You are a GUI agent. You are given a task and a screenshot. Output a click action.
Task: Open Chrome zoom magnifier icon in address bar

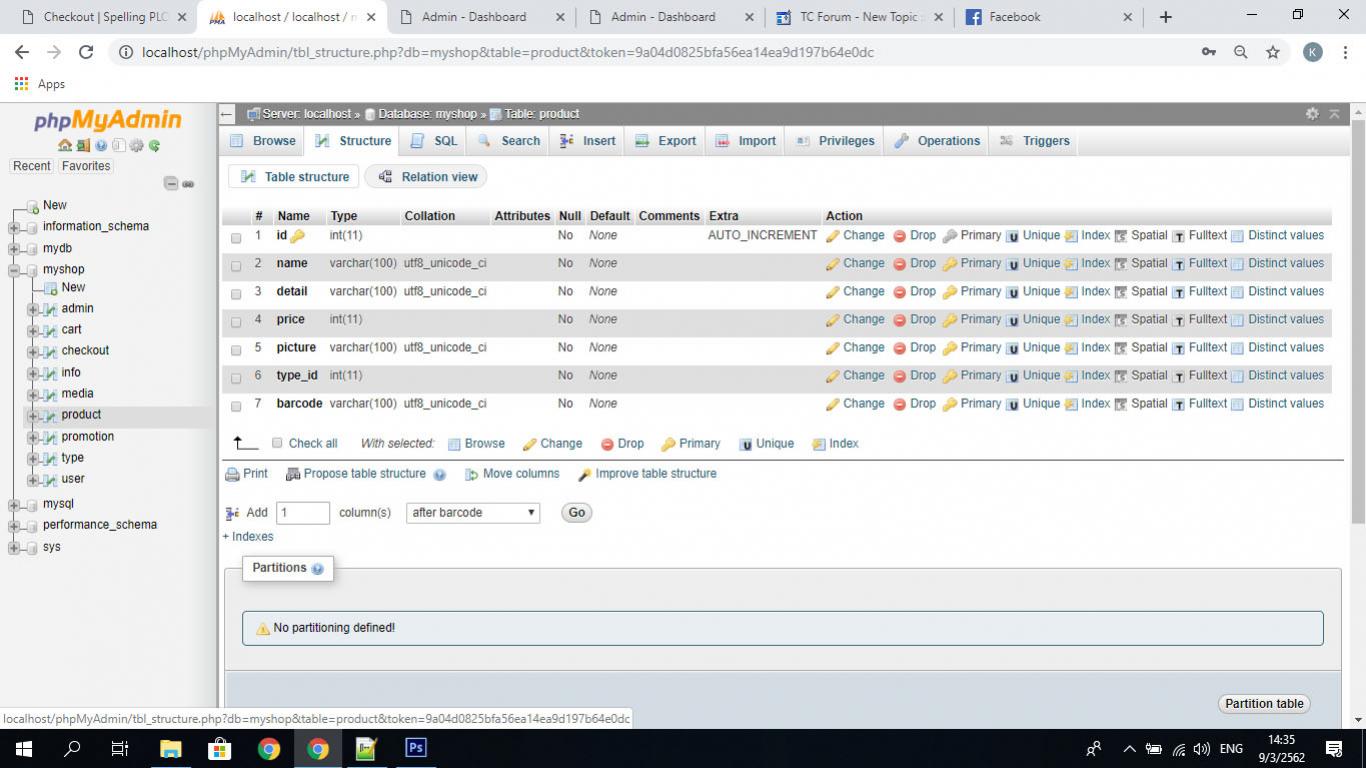[x=1240, y=52]
